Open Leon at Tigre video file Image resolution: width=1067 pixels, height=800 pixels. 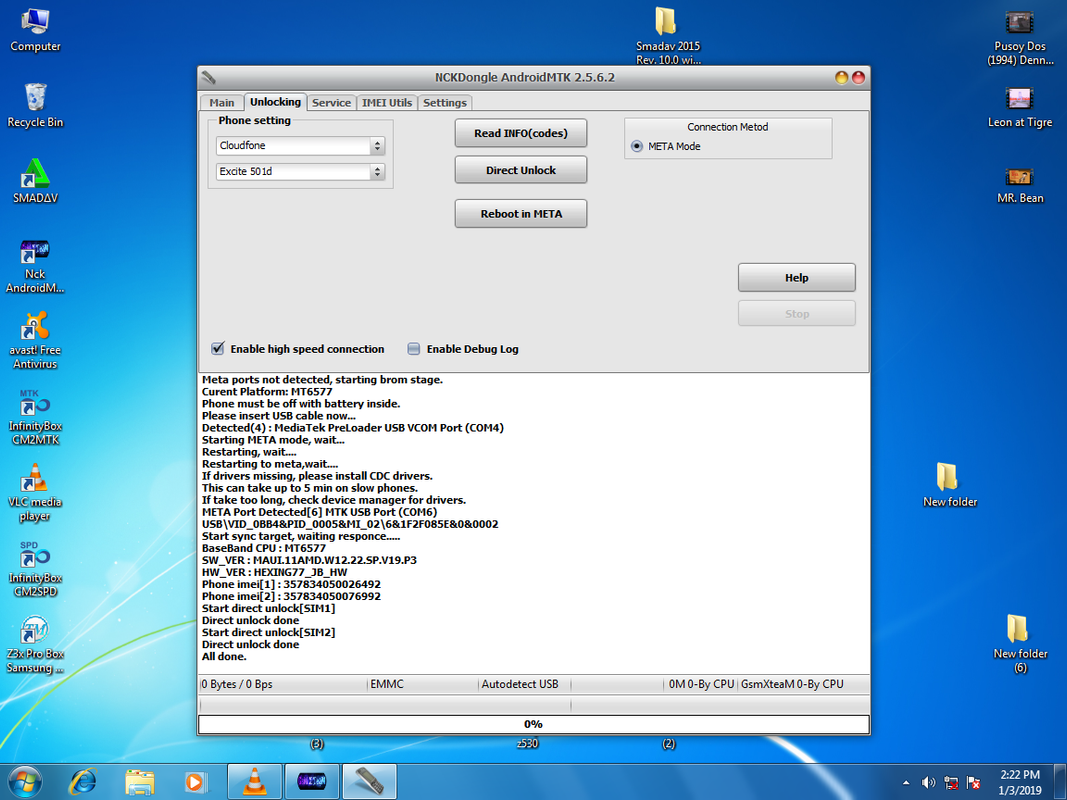pos(1020,107)
